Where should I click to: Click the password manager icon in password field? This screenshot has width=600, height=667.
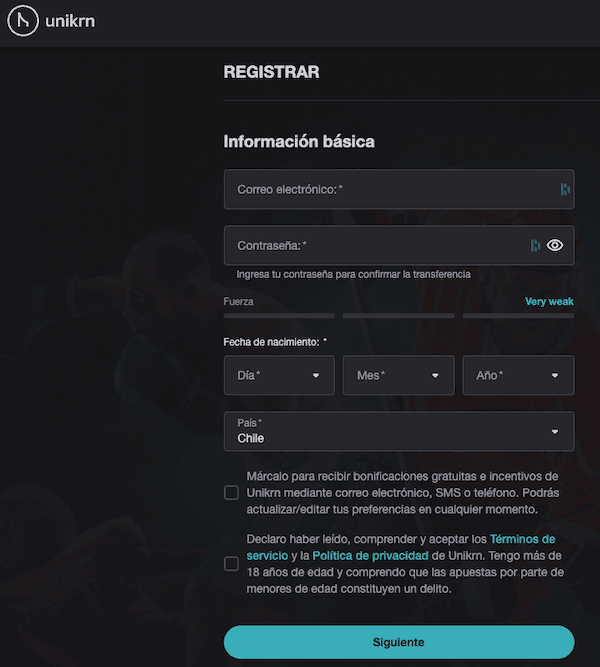pyautogui.click(x=535, y=245)
